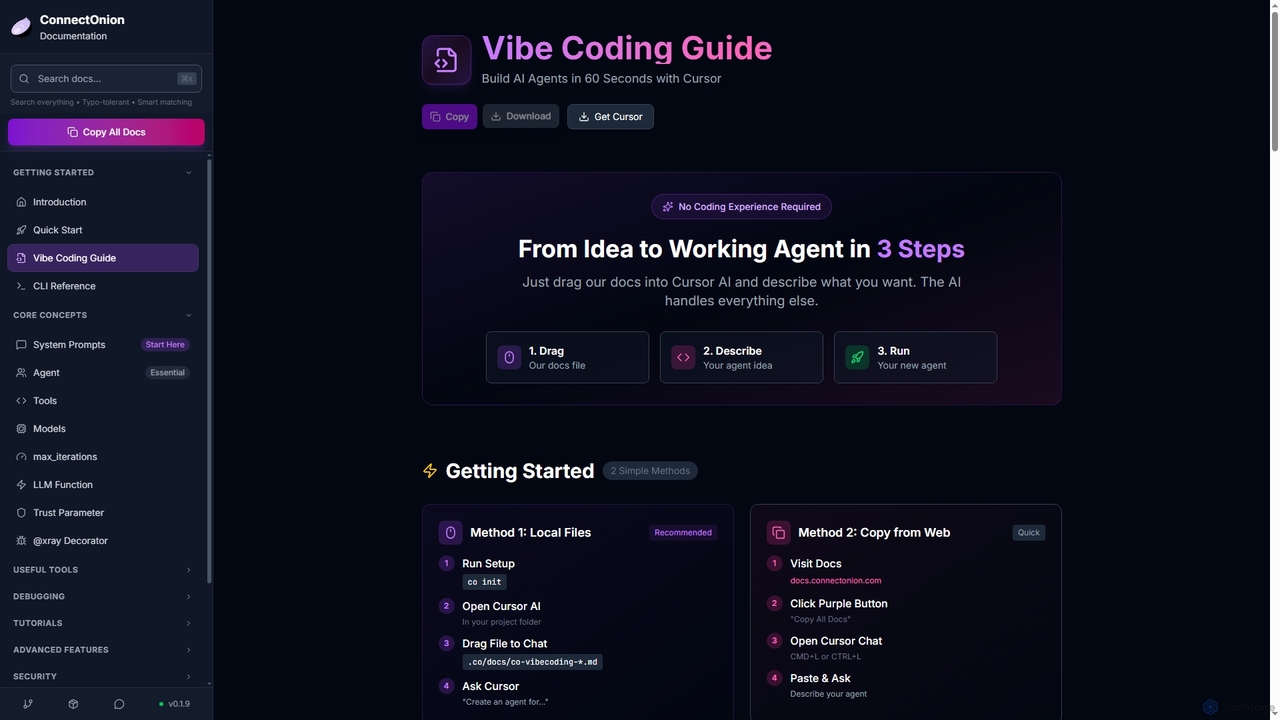Click the v0.1.9 version indicator
The image size is (1280, 720).
click(x=175, y=704)
